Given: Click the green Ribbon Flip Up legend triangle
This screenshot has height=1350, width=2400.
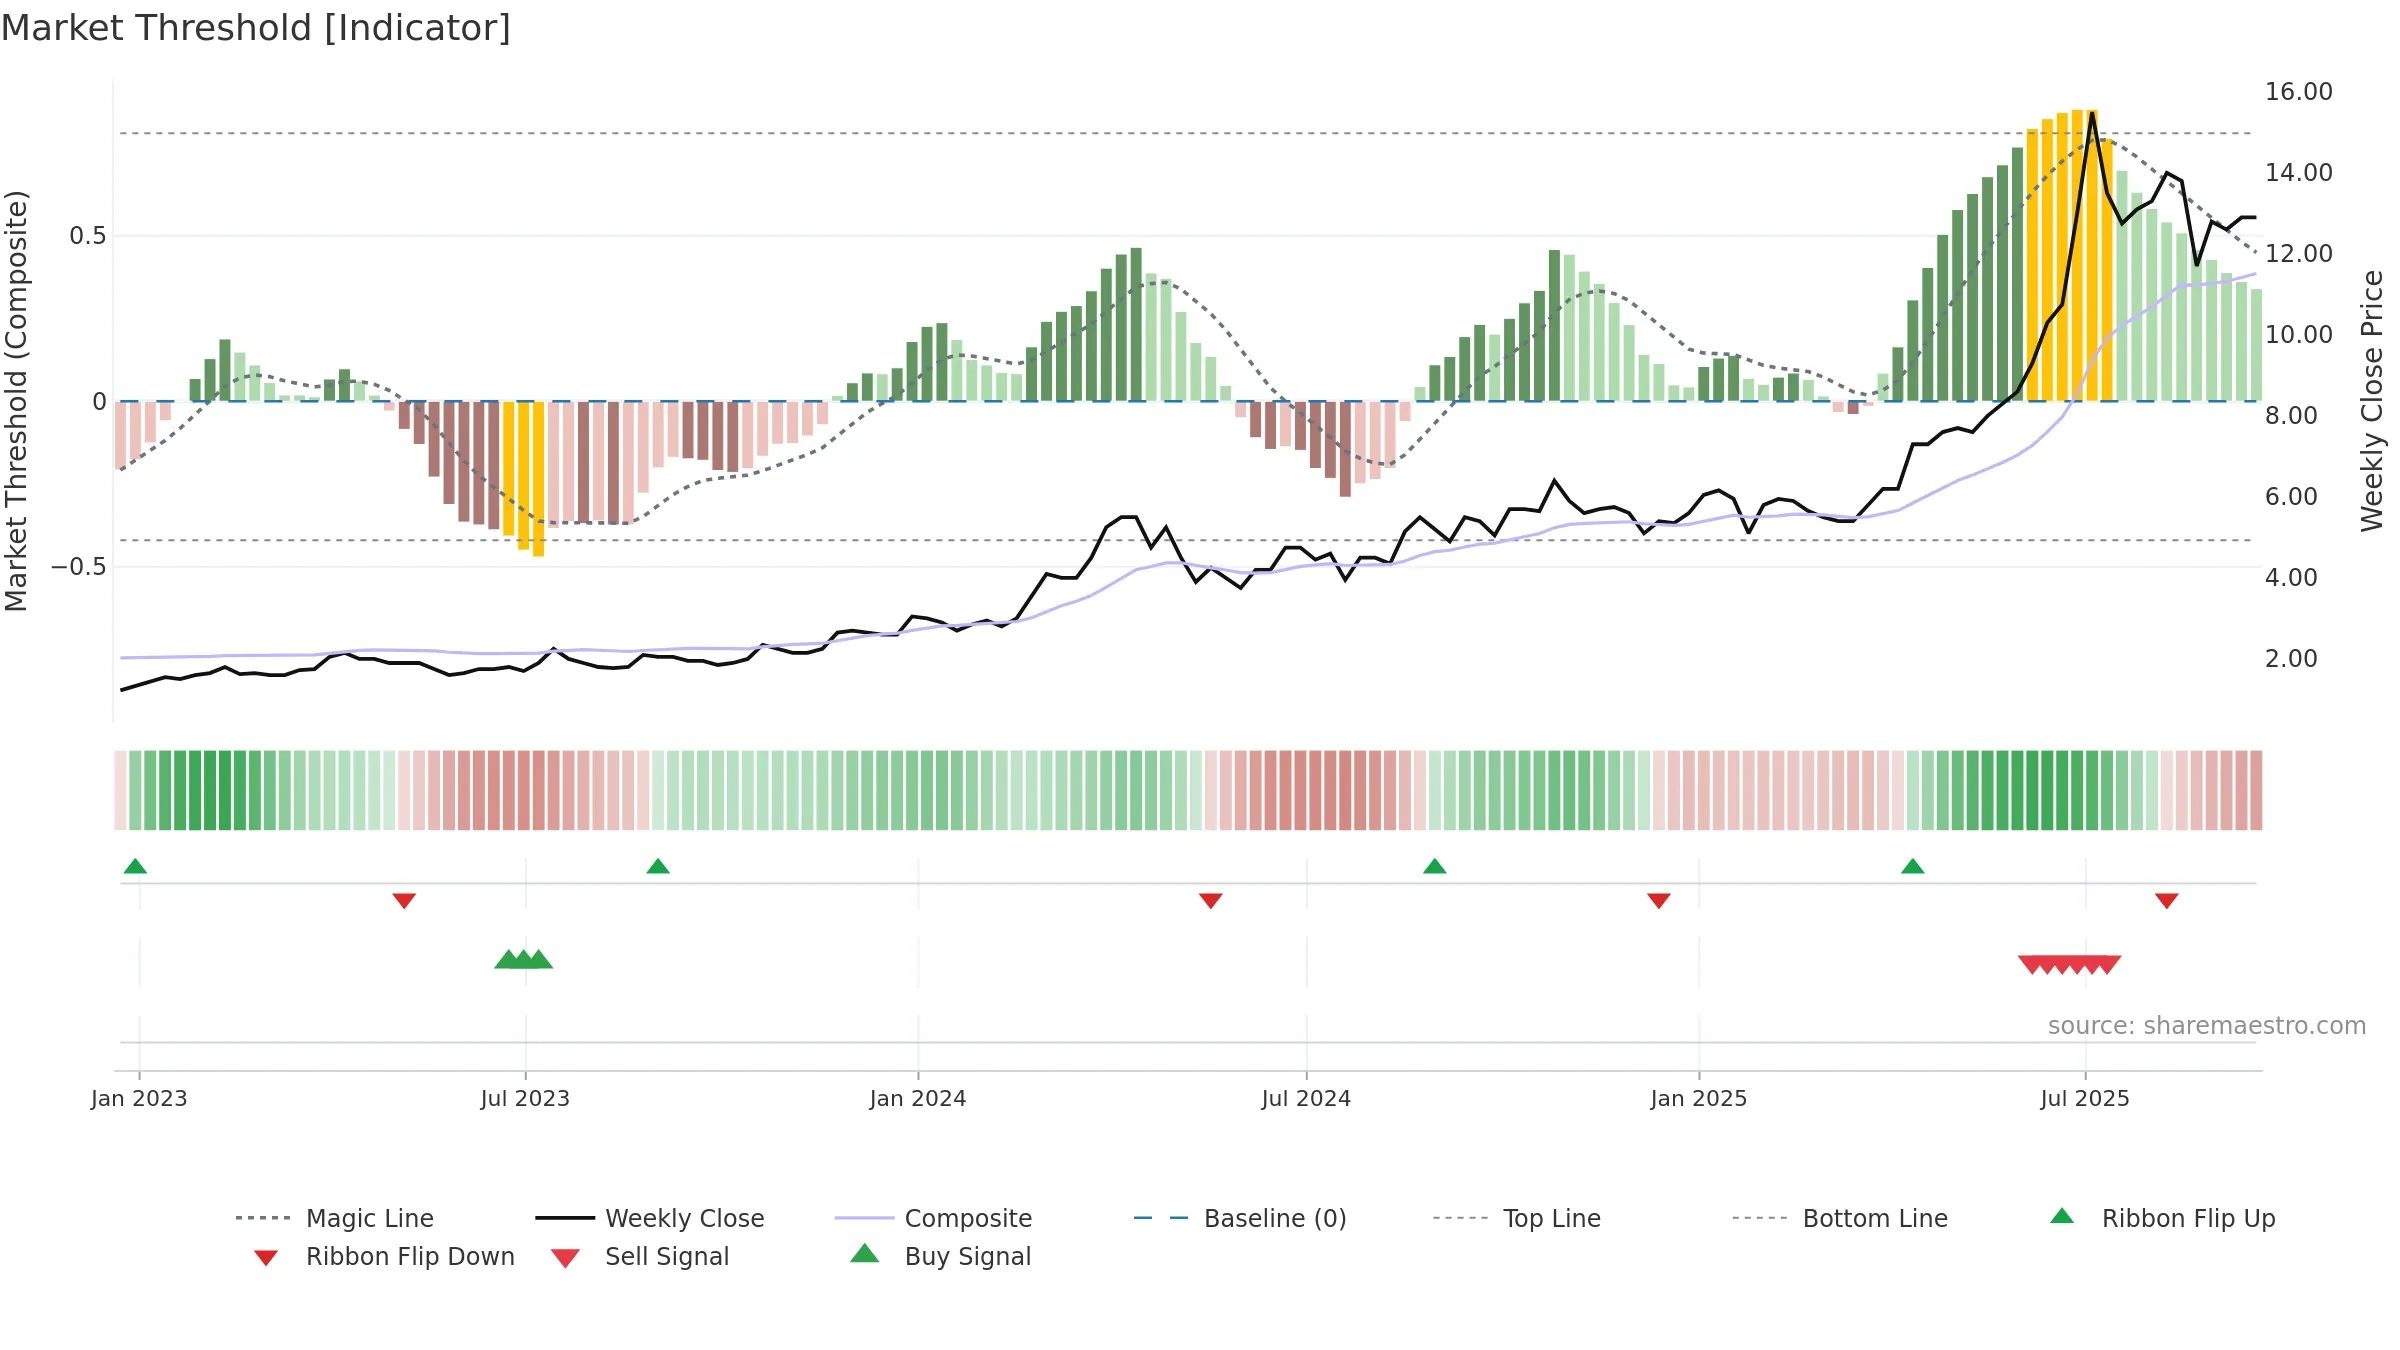Looking at the screenshot, I should (x=2062, y=1216).
